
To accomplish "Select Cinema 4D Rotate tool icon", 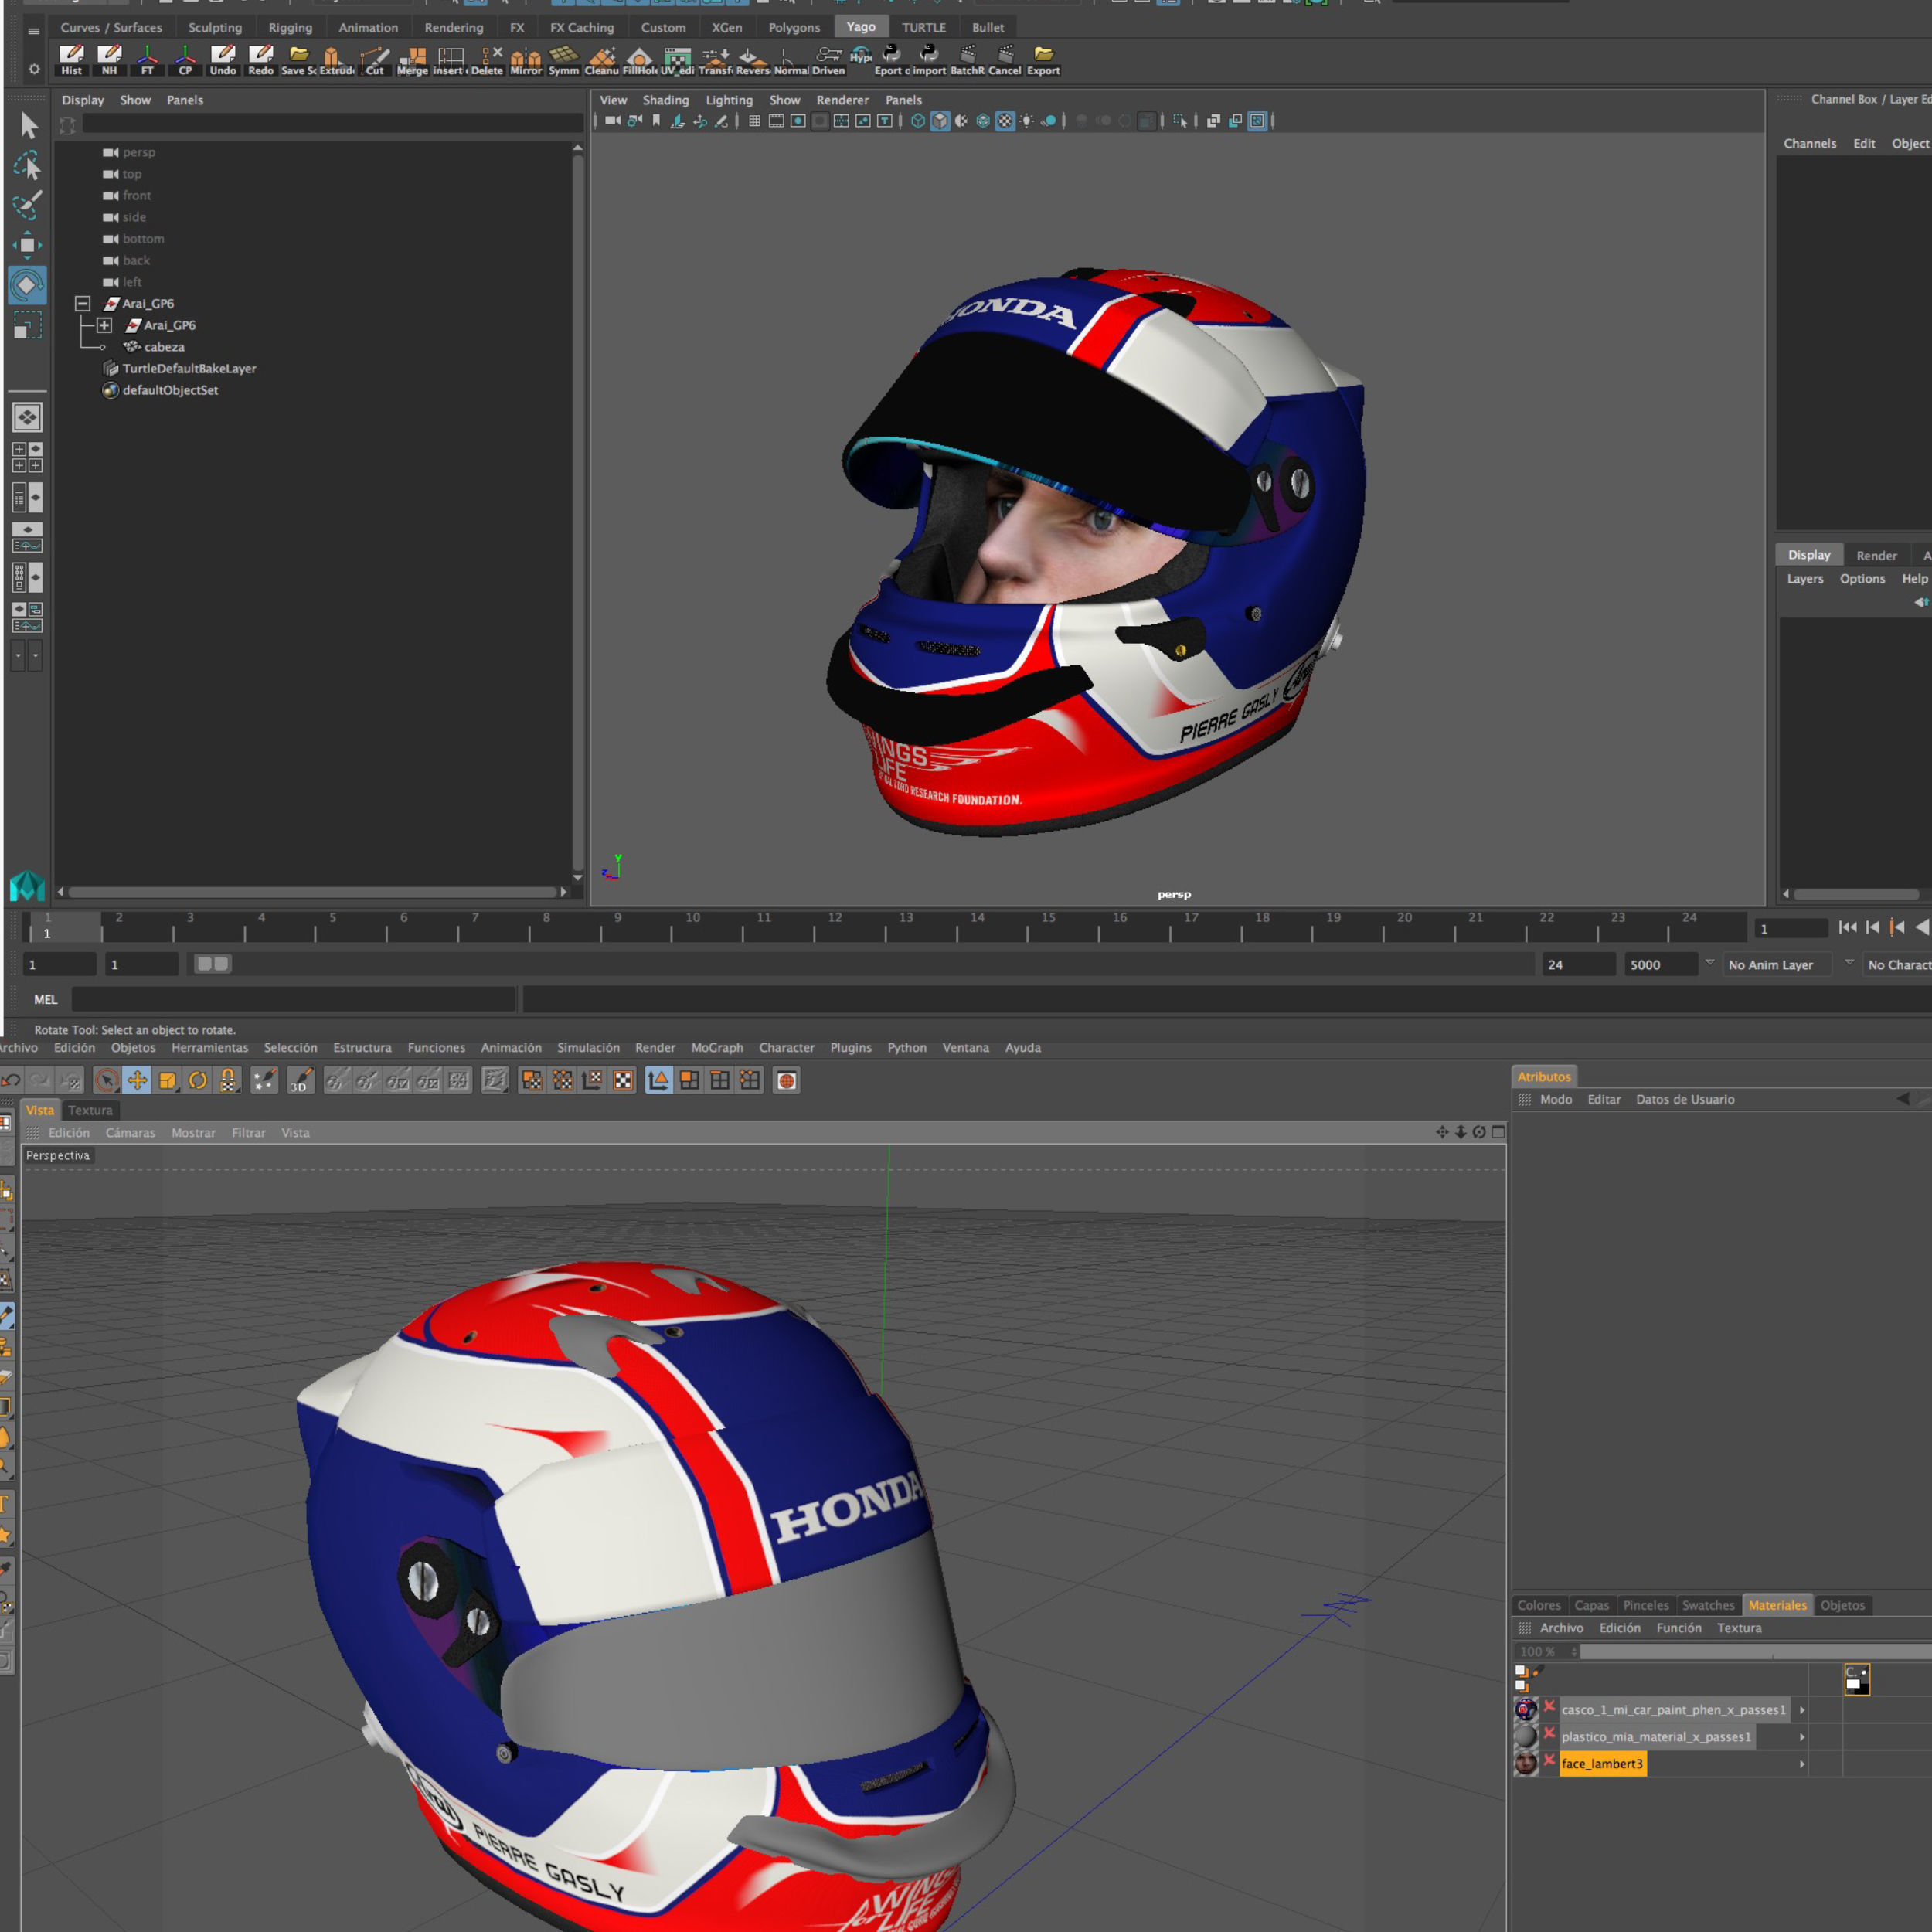I will click(x=198, y=1080).
